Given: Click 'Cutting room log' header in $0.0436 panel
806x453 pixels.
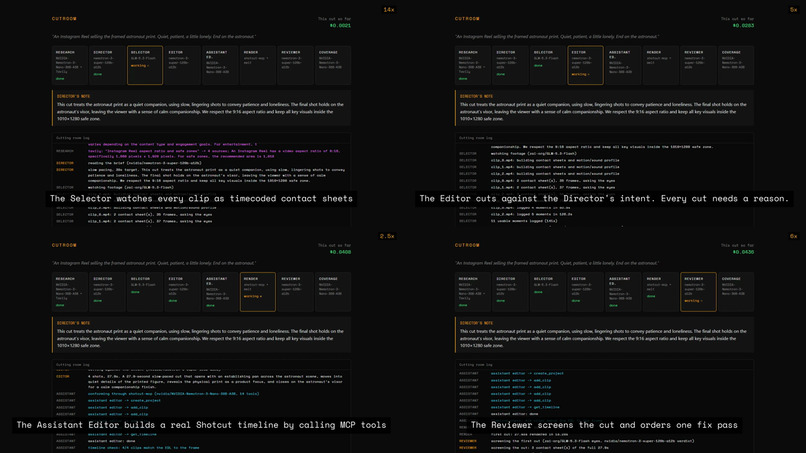Looking at the screenshot, I should [x=475, y=365].
